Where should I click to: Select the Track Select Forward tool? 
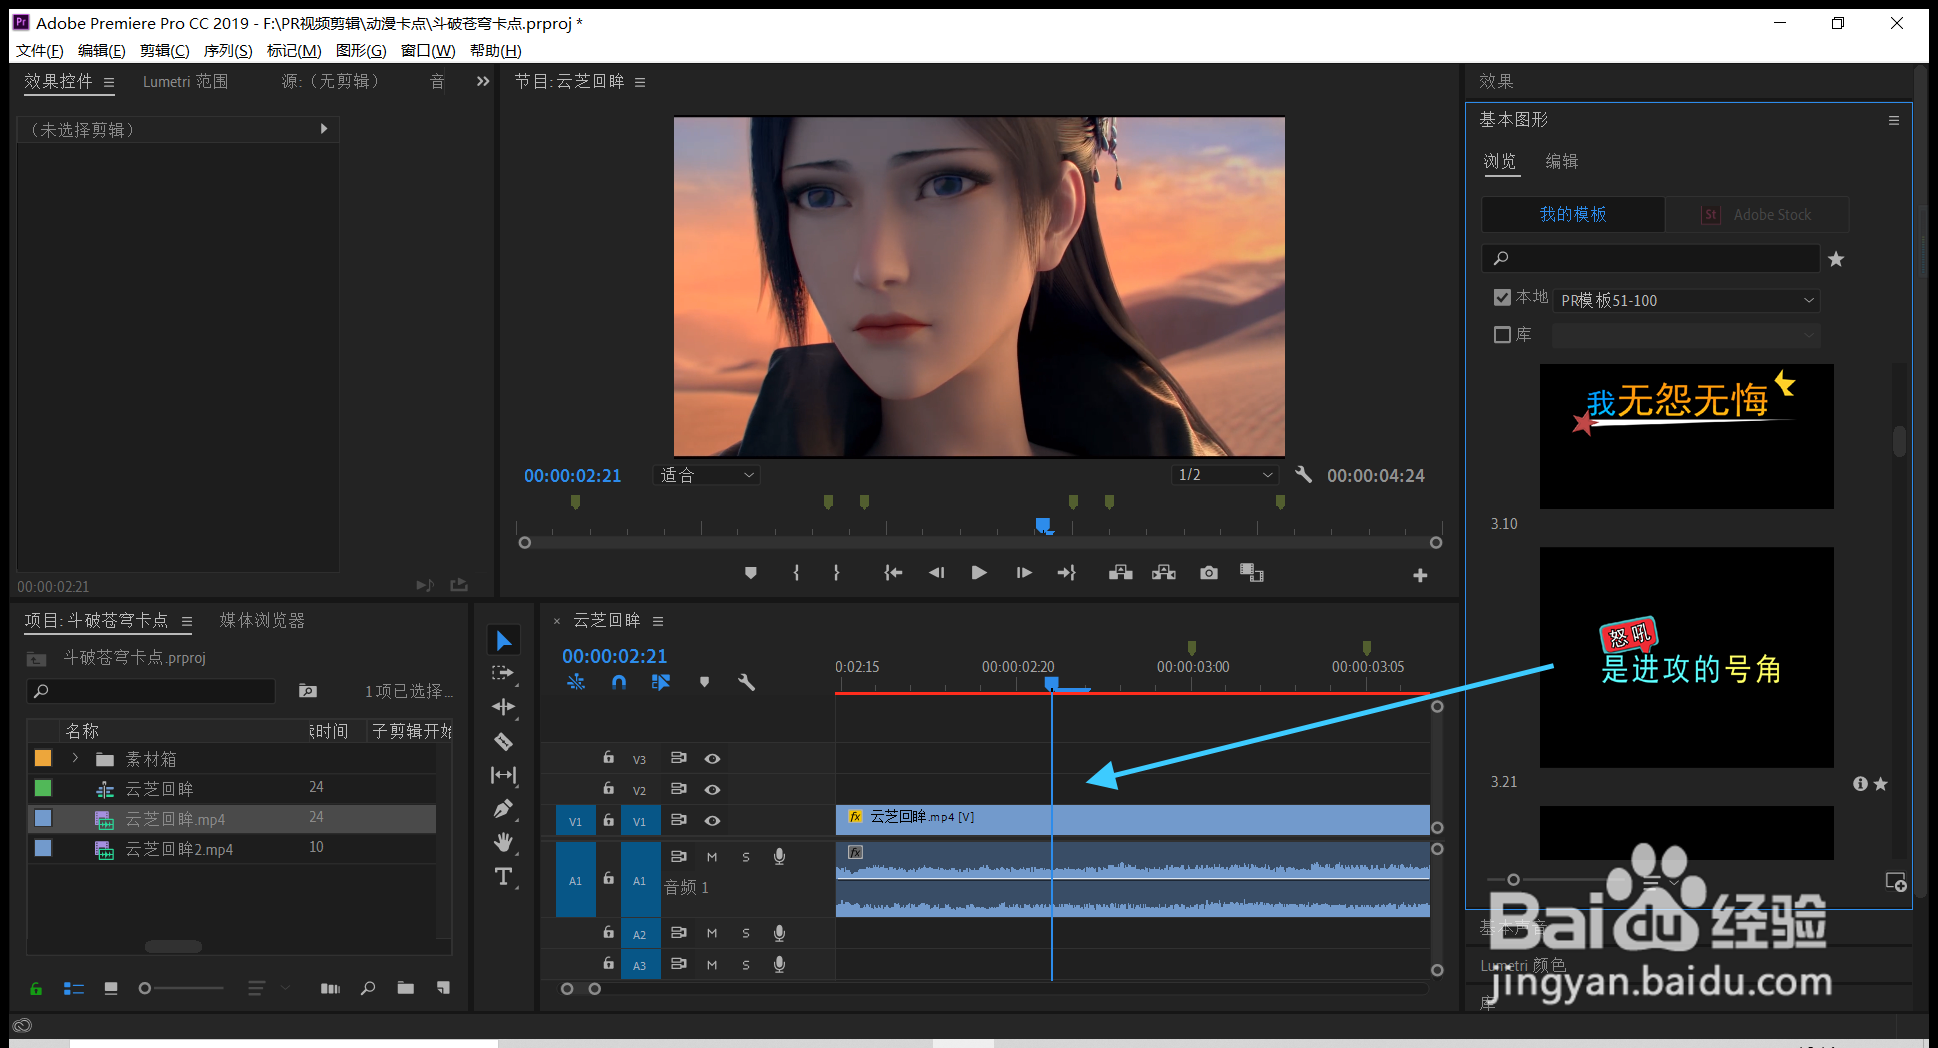(504, 673)
